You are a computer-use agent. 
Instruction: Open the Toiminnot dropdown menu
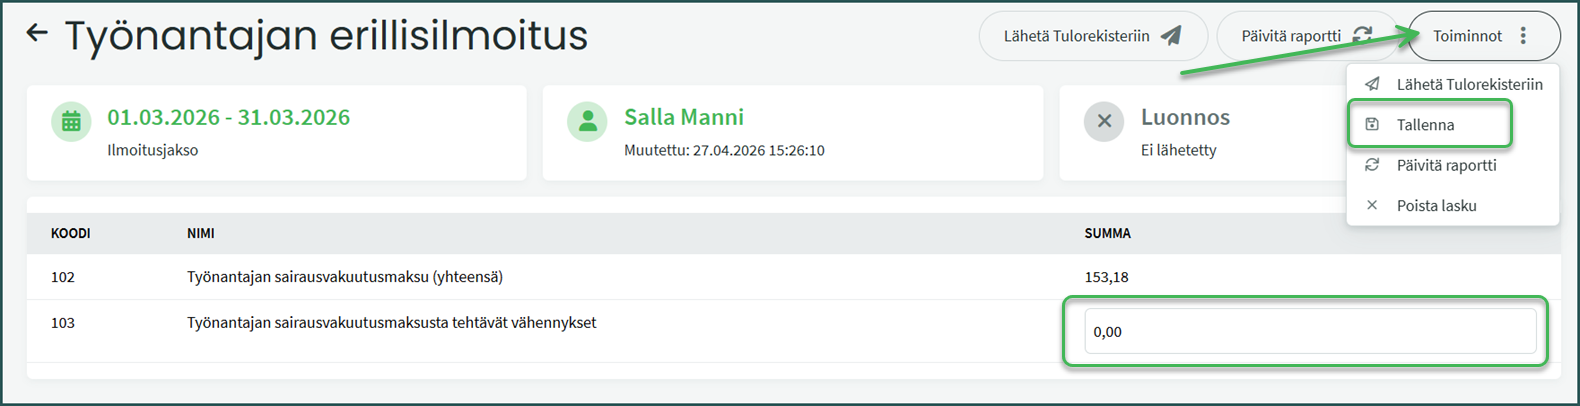pos(1482,36)
